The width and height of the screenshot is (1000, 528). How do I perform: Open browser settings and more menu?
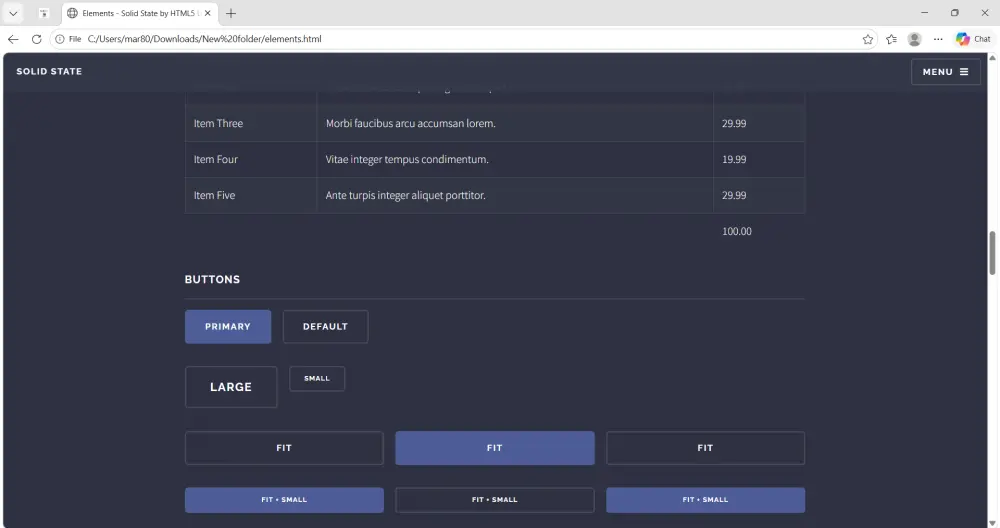click(938, 39)
